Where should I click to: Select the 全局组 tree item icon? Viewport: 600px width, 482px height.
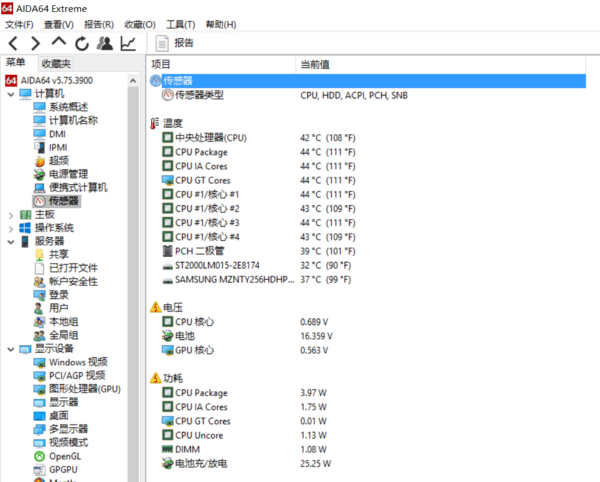point(39,335)
